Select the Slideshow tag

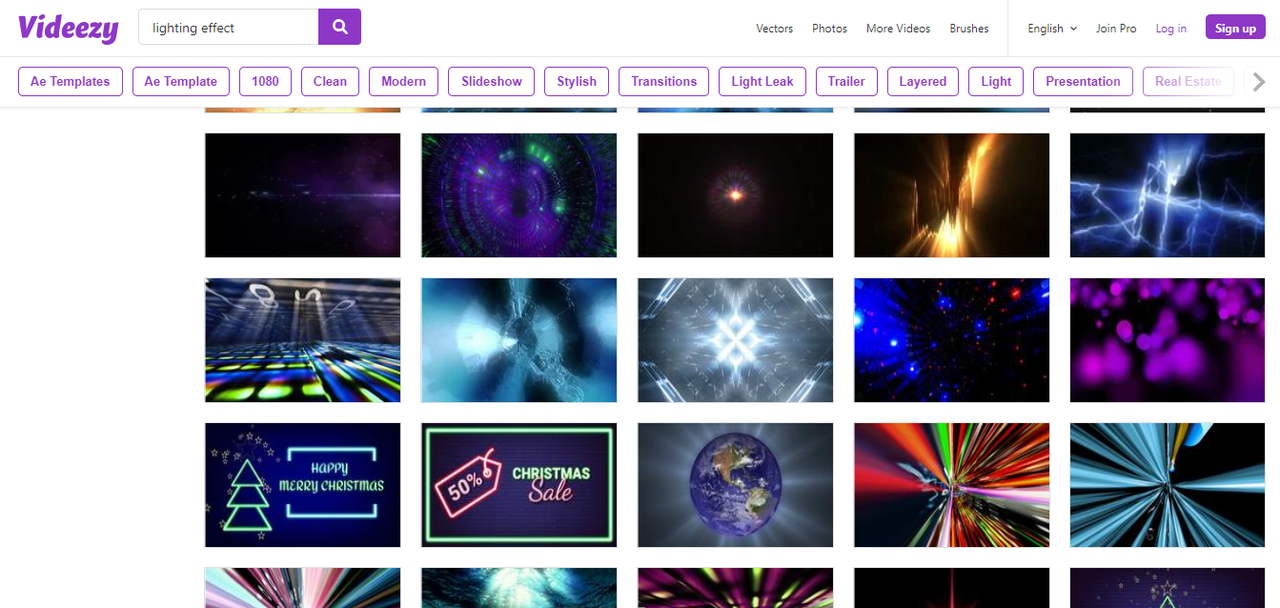point(492,81)
